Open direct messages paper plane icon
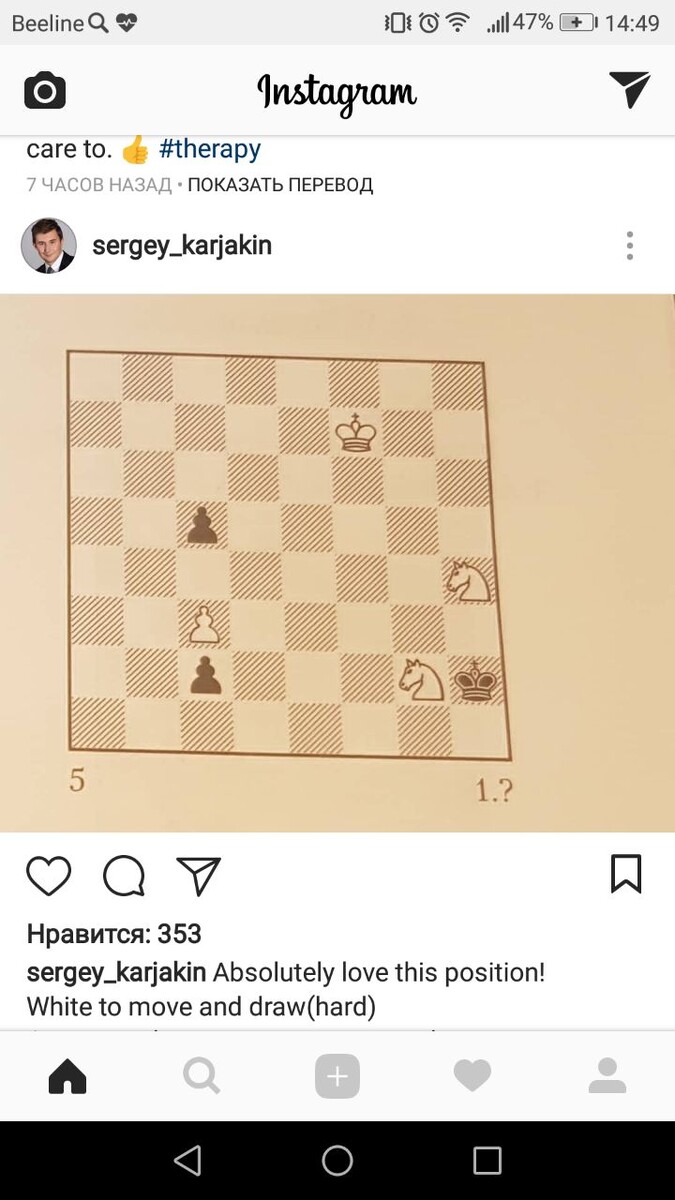The height and width of the screenshot is (1200, 675). point(630,90)
